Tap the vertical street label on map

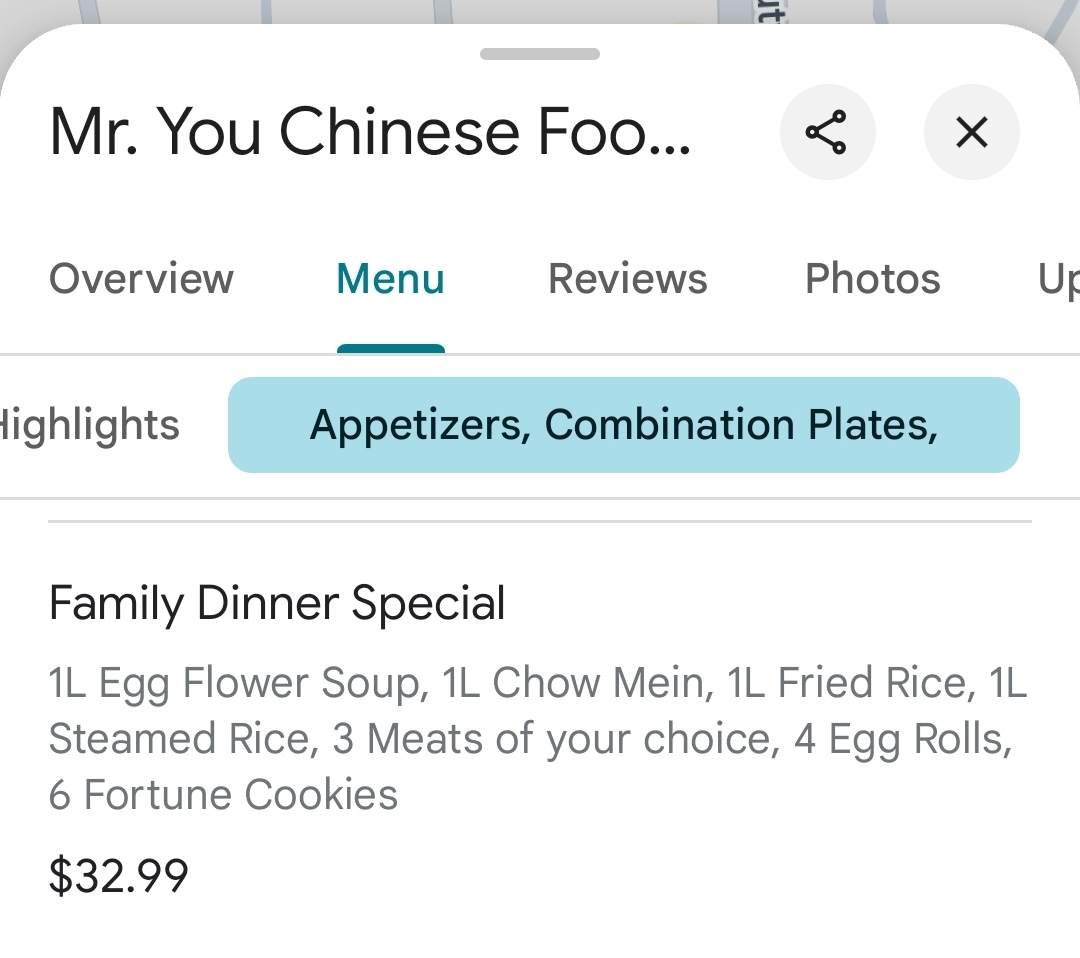[770, 17]
